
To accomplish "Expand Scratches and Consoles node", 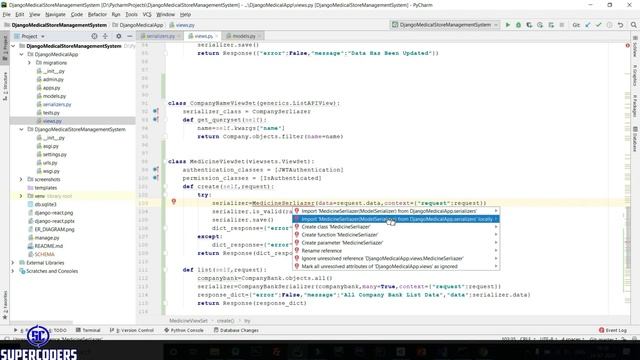I will [x=13, y=271].
